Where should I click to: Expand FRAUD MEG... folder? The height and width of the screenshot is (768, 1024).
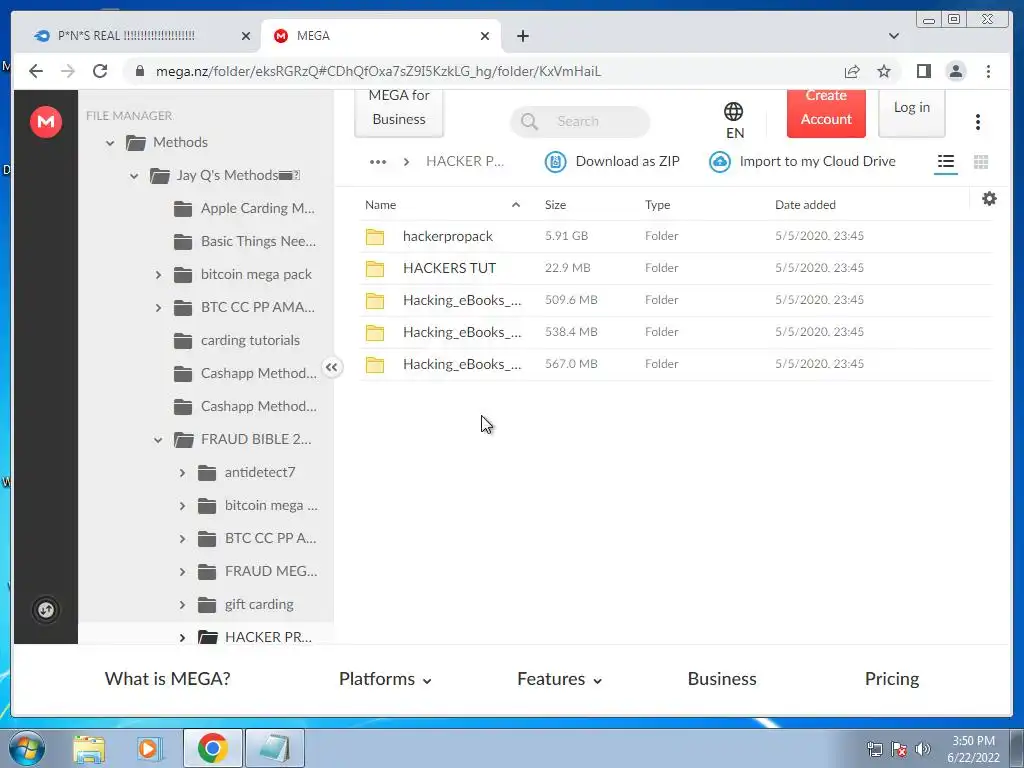point(182,572)
